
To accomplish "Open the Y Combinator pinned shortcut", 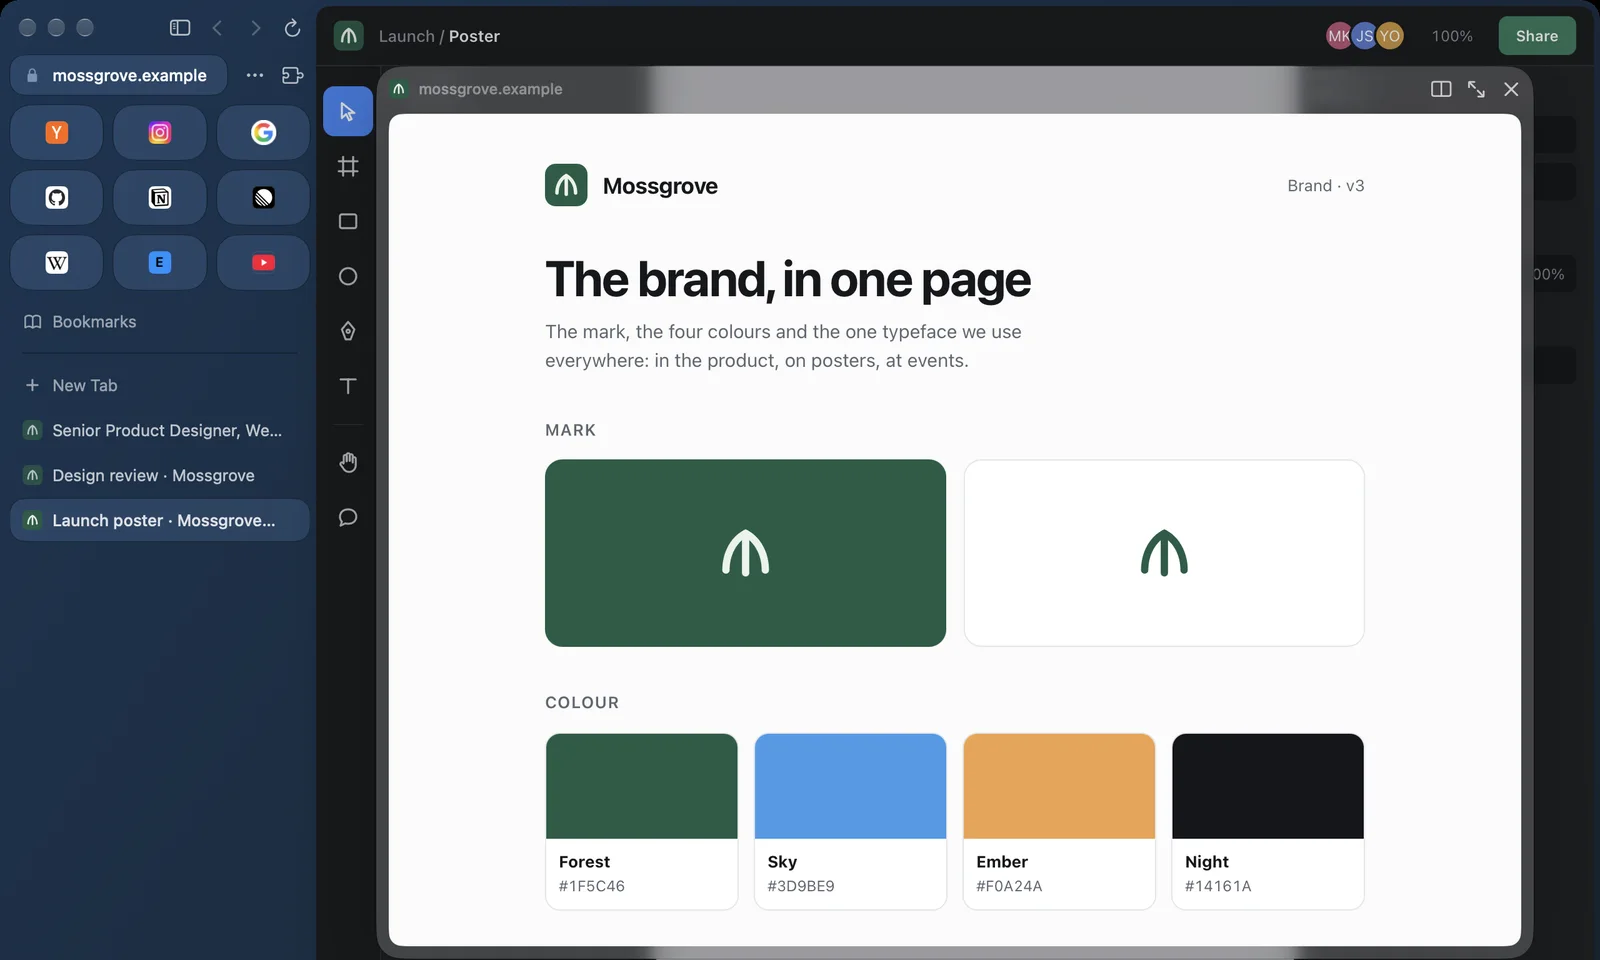I will pyautogui.click(x=57, y=132).
